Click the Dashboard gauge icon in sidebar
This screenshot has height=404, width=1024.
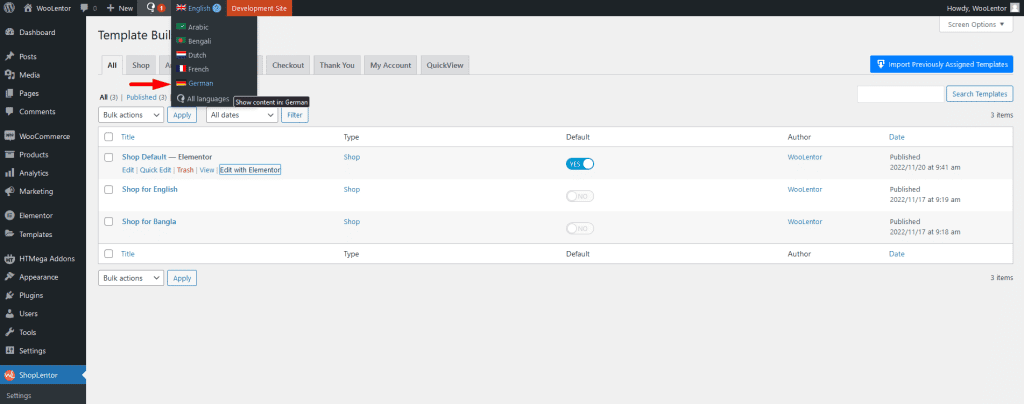click(10, 32)
